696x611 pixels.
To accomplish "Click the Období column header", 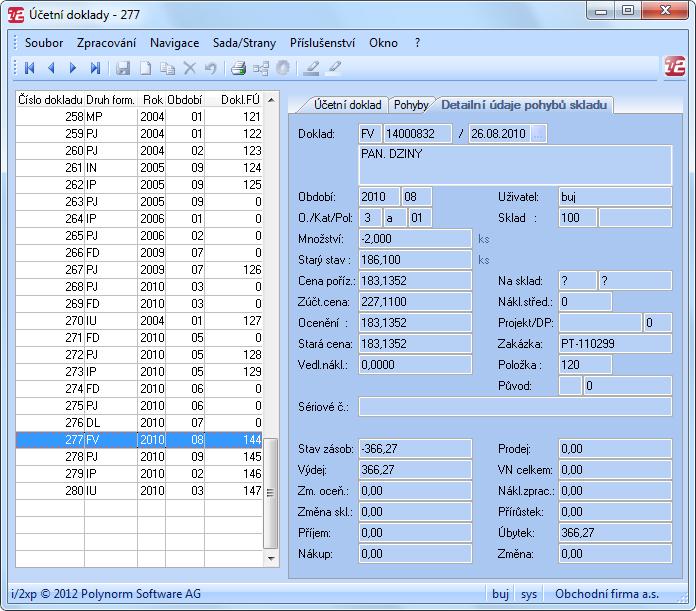I will [185, 100].
